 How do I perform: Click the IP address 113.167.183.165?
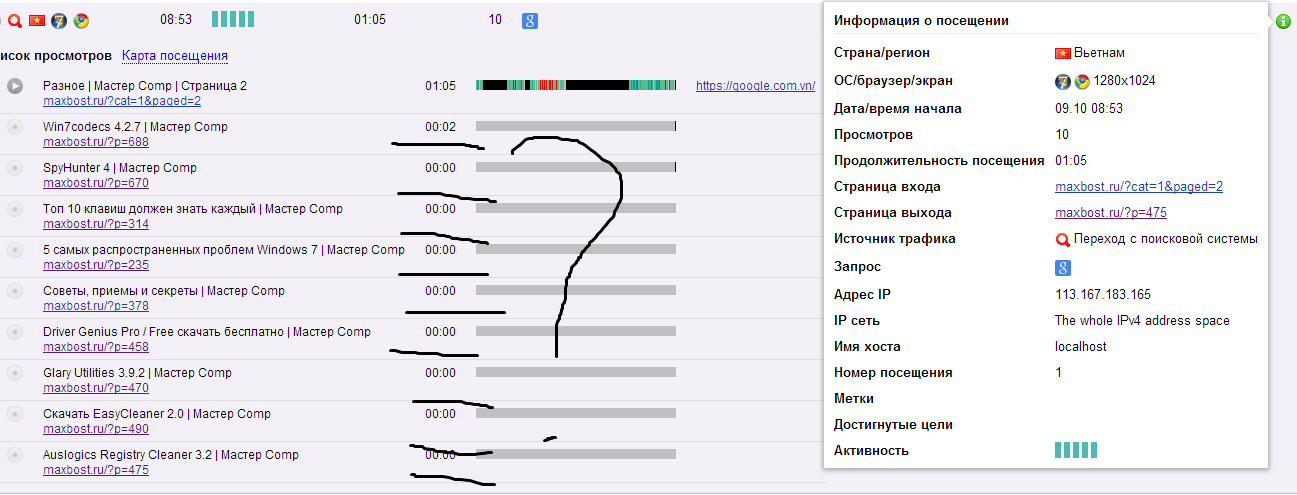point(1103,295)
